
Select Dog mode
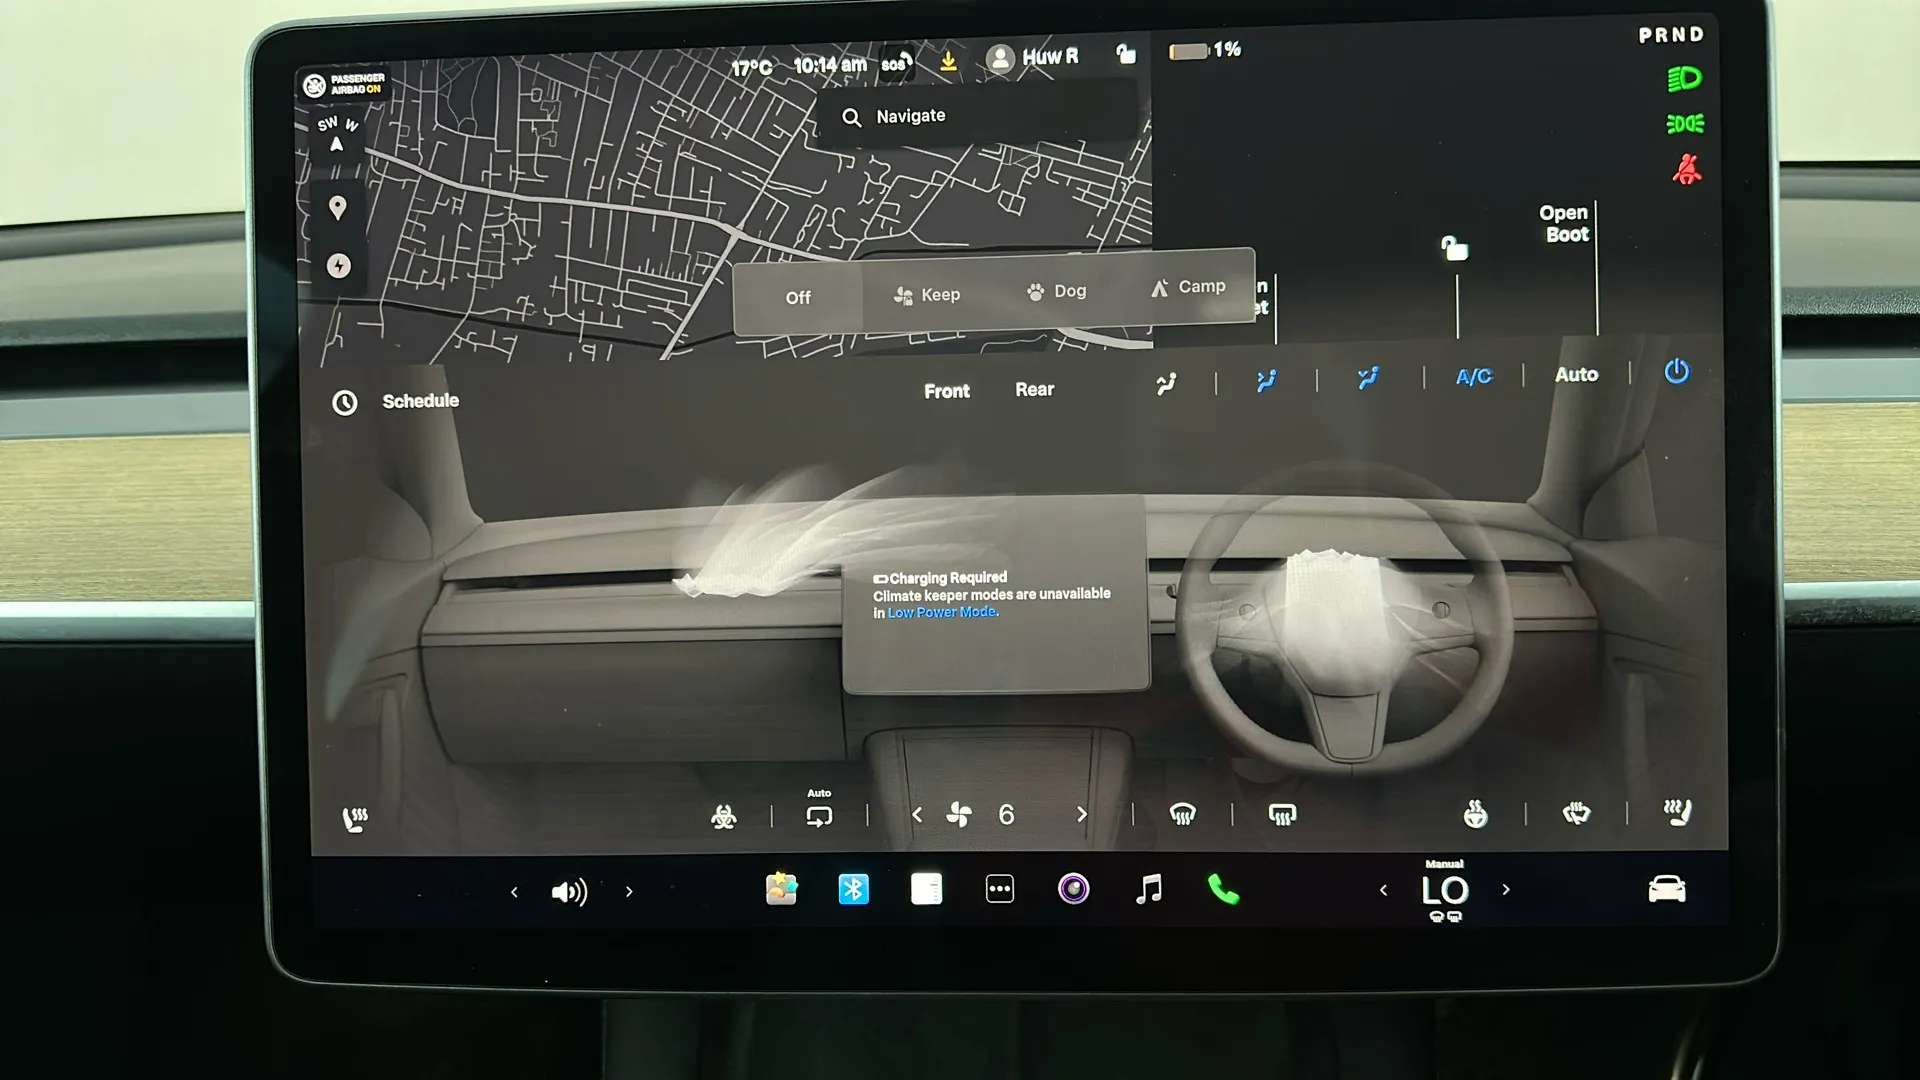pyautogui.click(x=1056, y=291)
